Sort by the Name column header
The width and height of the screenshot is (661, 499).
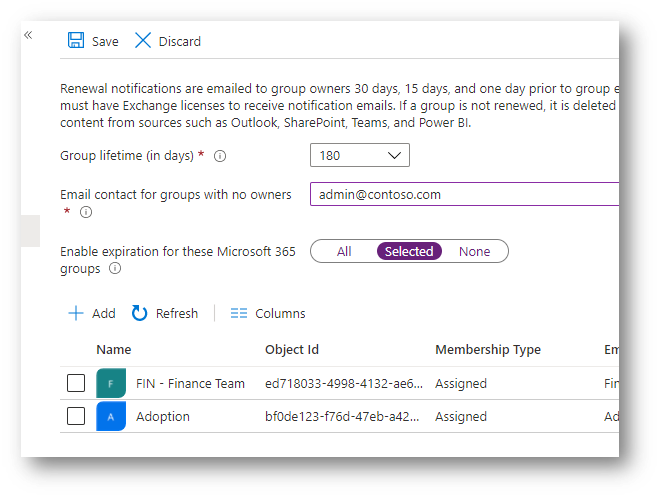tap(114, 349)
